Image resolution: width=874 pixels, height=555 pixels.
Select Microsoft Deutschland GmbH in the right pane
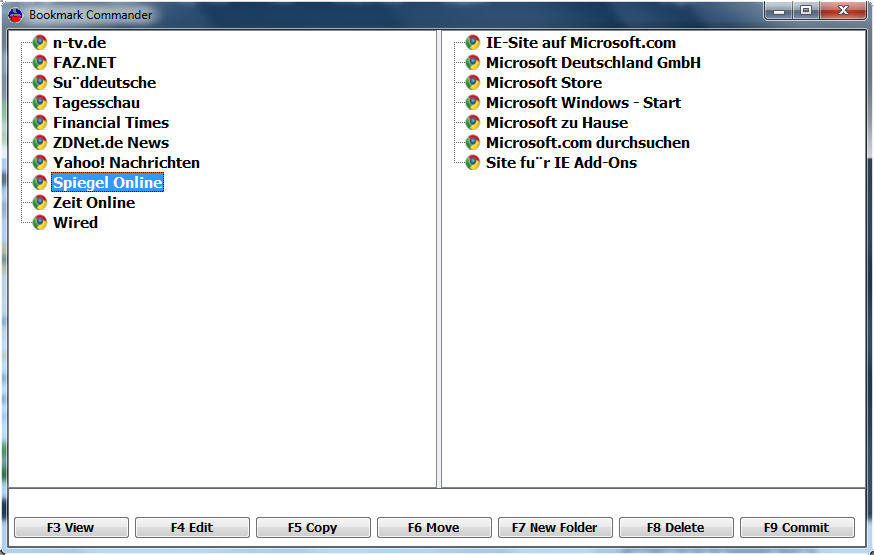(593, 63)
